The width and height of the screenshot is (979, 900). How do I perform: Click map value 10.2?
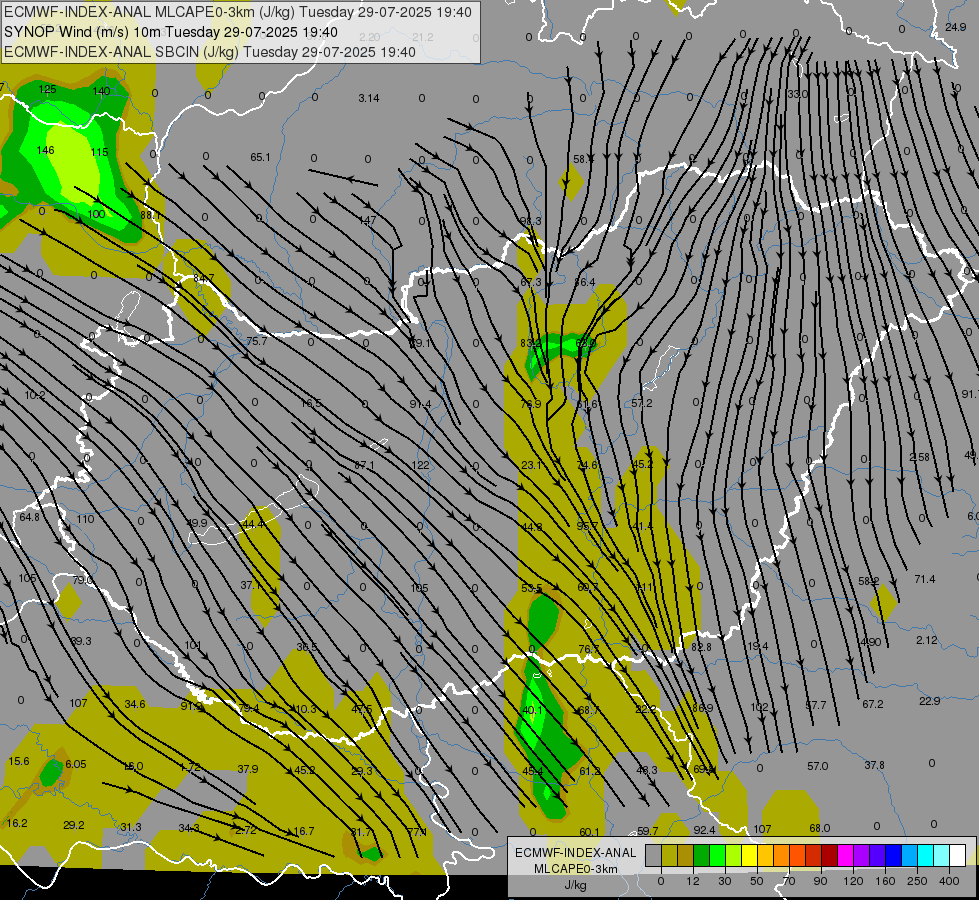pyautogui.click(x=35, y=395)
